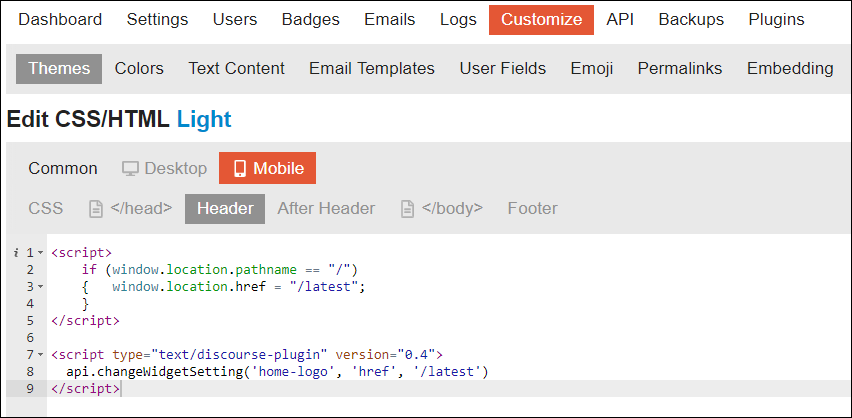Go to the Permalinks section

point(680,68)
